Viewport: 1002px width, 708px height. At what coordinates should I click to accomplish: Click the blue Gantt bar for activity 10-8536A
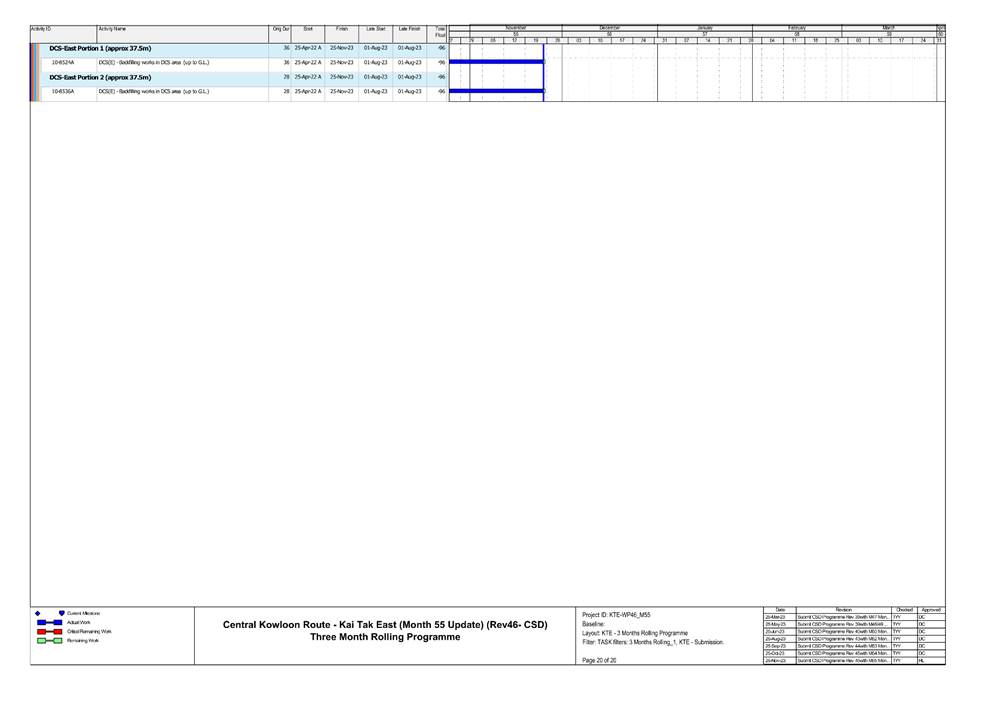tap(496, 91)
